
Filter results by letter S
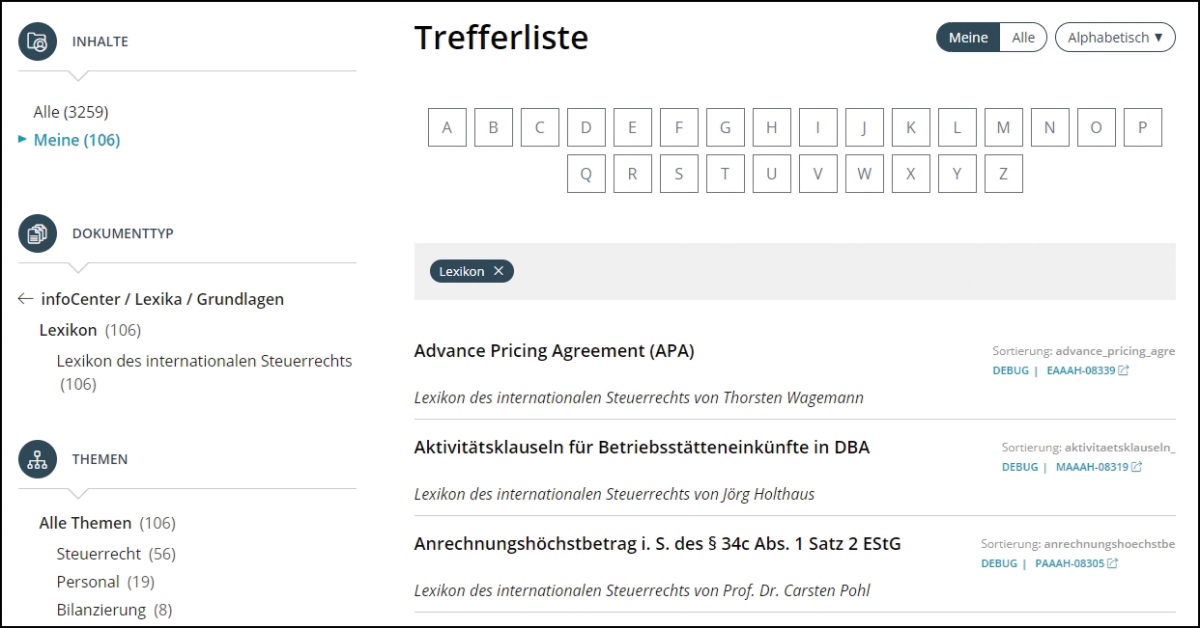point(679,174)
